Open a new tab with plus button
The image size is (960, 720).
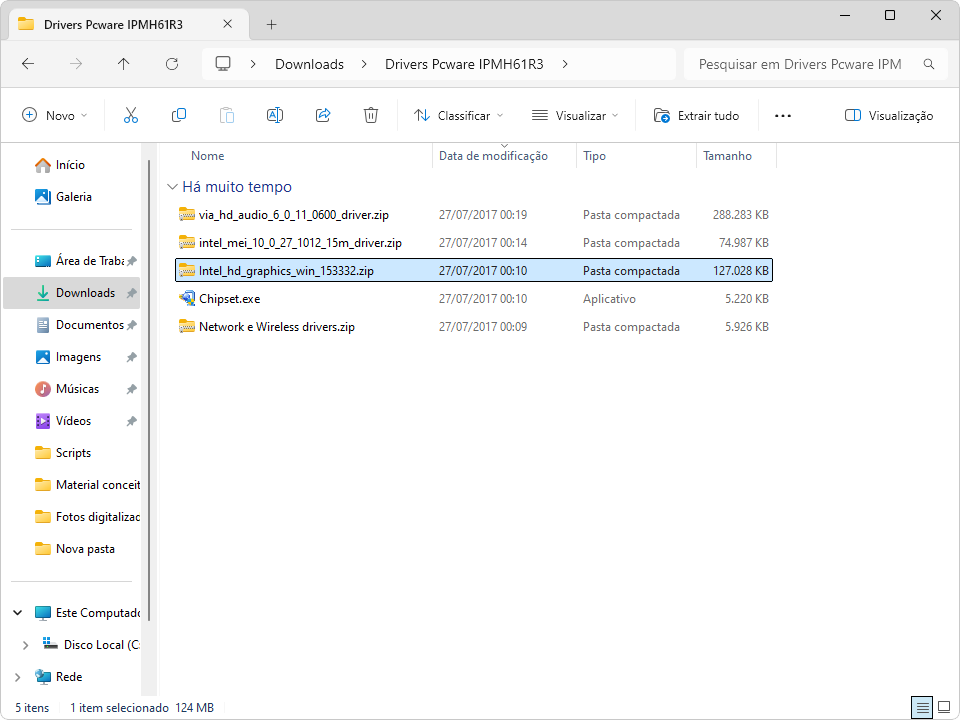coord(272,24)
